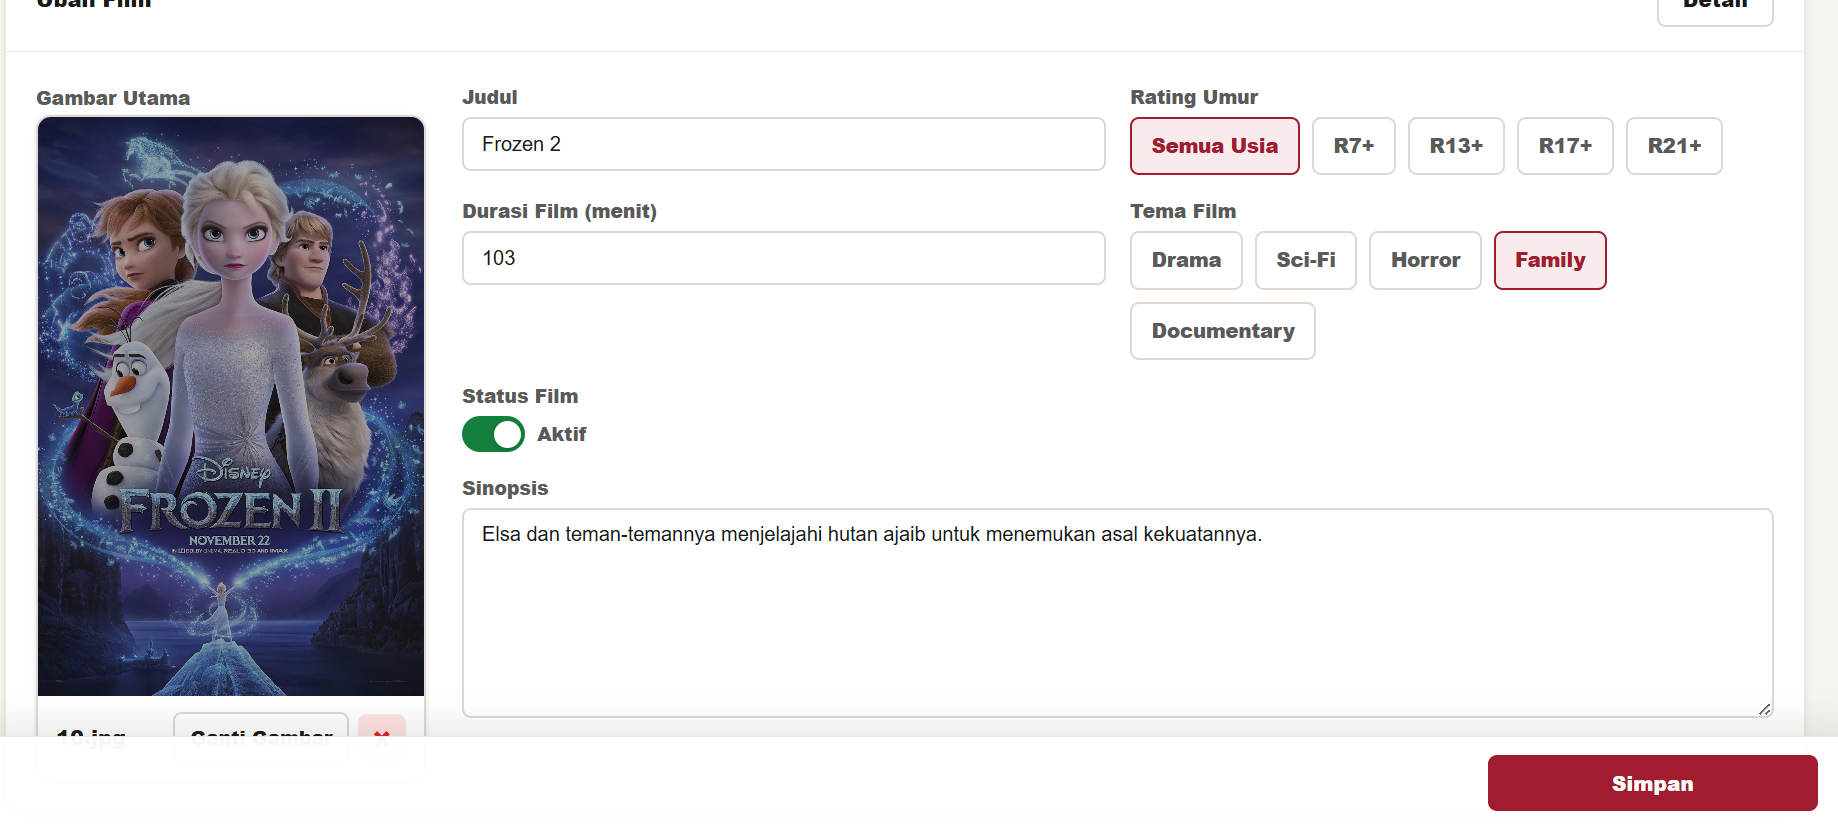Click the Durasi Film input showing 103

(x=783, y=258)
